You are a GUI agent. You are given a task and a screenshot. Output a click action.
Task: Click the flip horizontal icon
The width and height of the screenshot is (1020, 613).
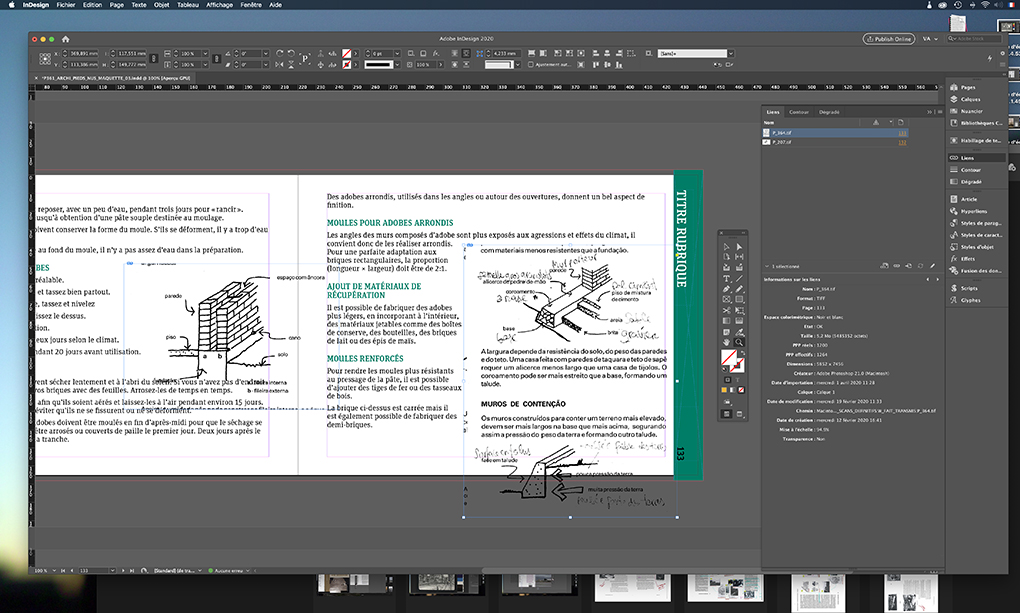click(280, 64)
